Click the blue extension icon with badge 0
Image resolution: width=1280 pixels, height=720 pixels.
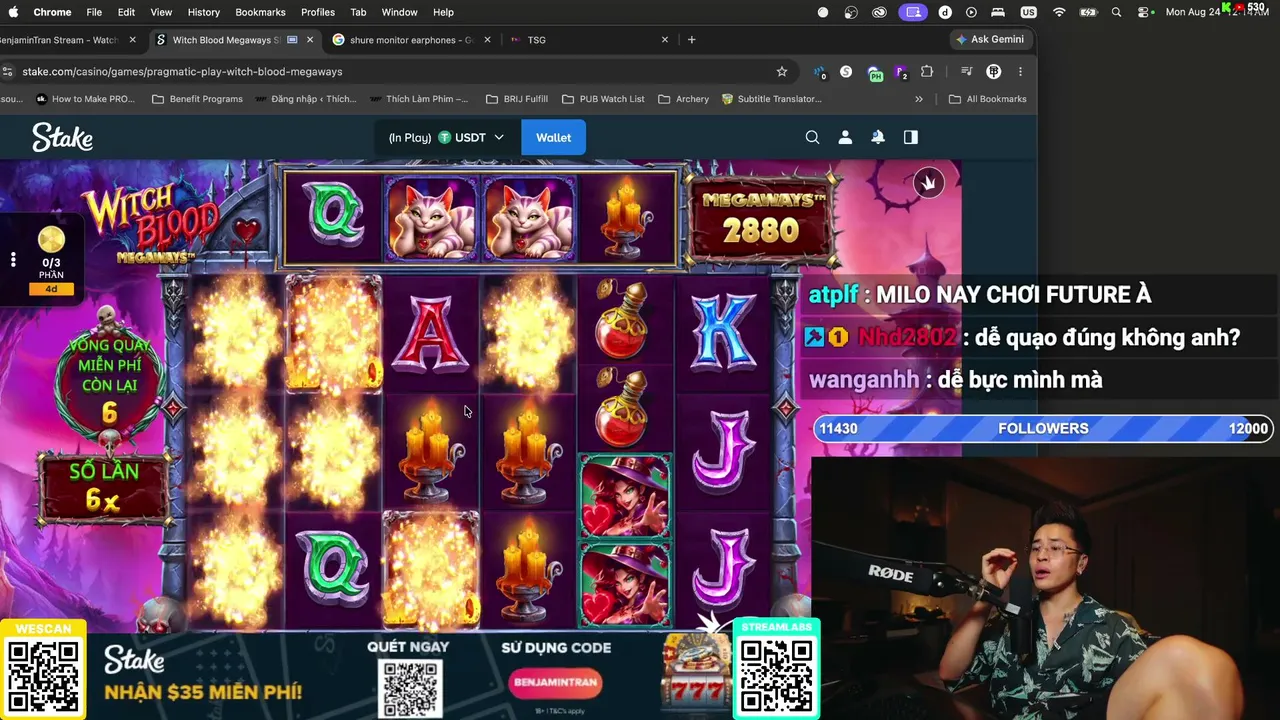pos(819,73)
